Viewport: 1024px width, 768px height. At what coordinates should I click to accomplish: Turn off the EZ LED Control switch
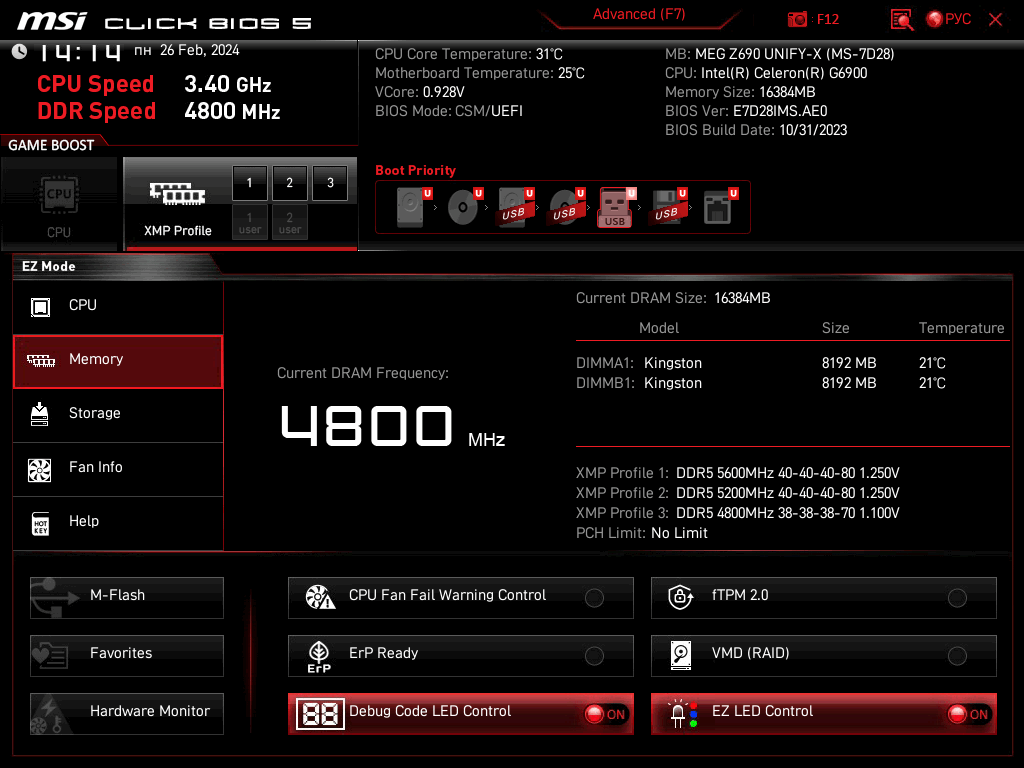pyautogui.click(x=969, y=714)
